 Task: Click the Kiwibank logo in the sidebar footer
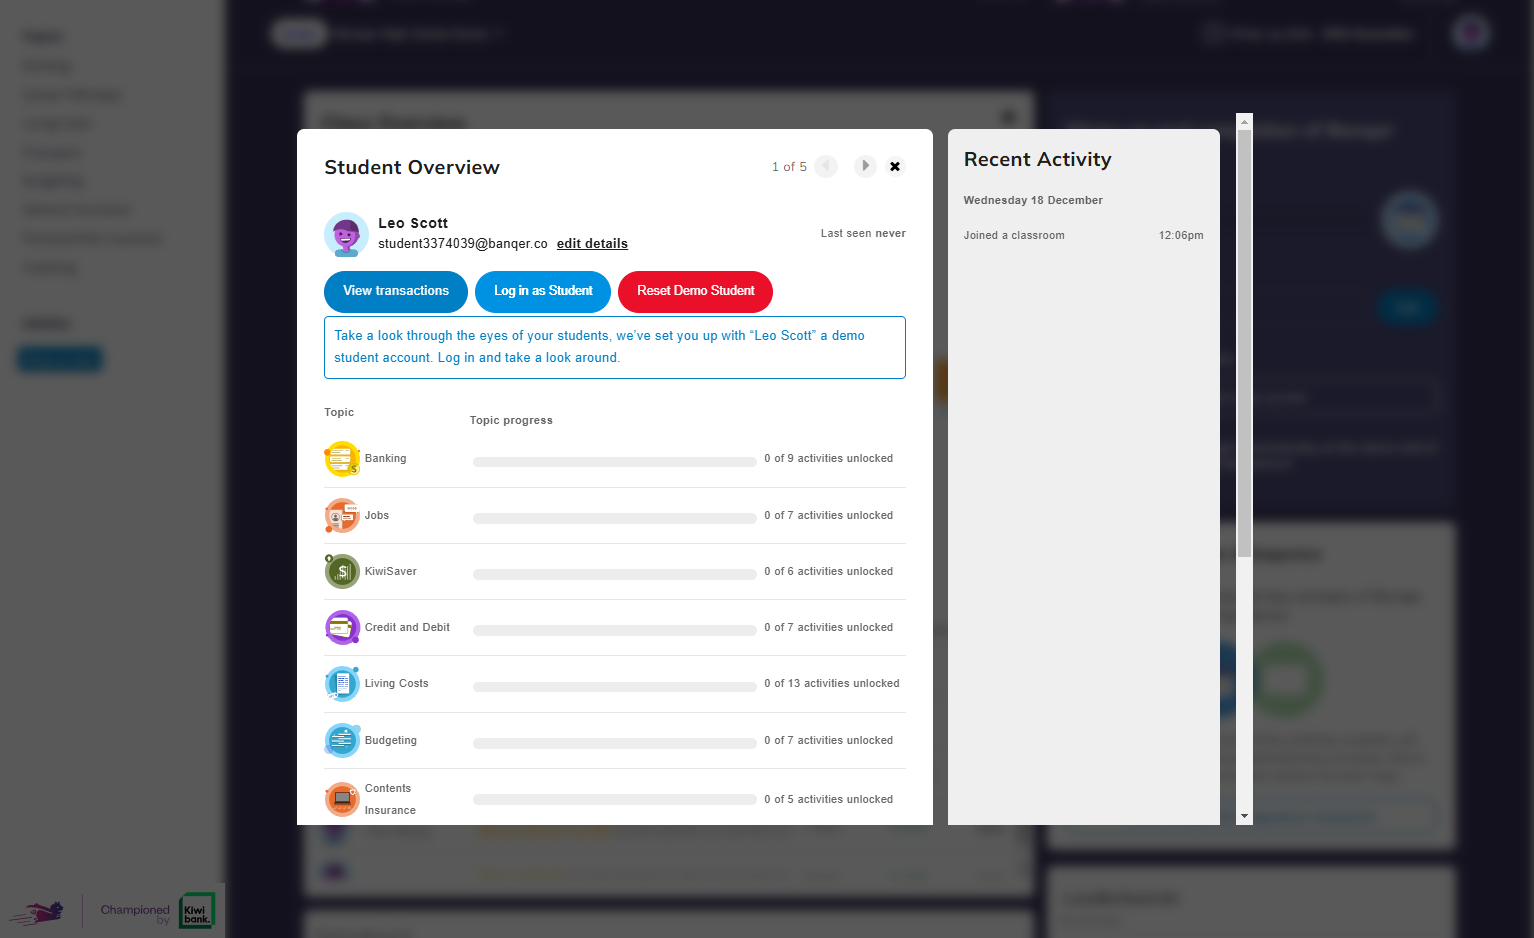tap(196, 911)
